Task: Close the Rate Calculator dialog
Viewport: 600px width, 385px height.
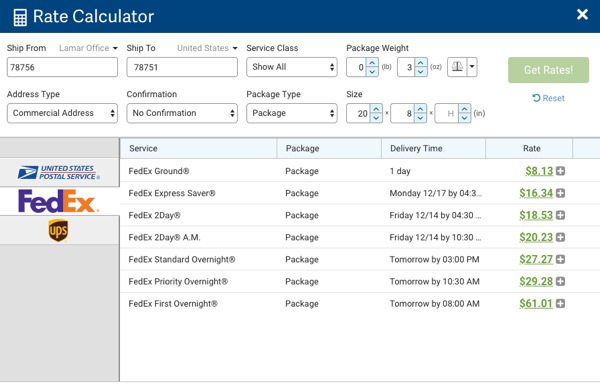Action: (582, 15)
